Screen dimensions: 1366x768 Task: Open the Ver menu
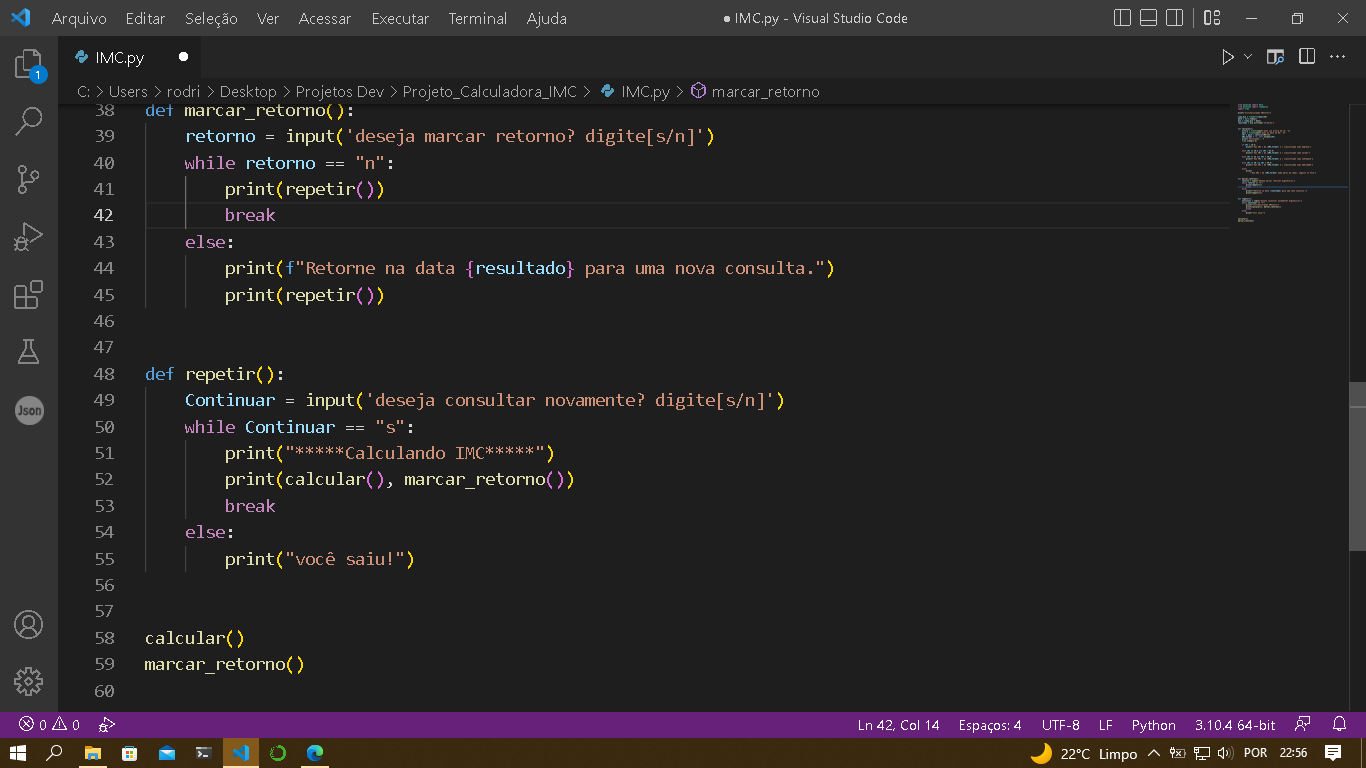268,18
